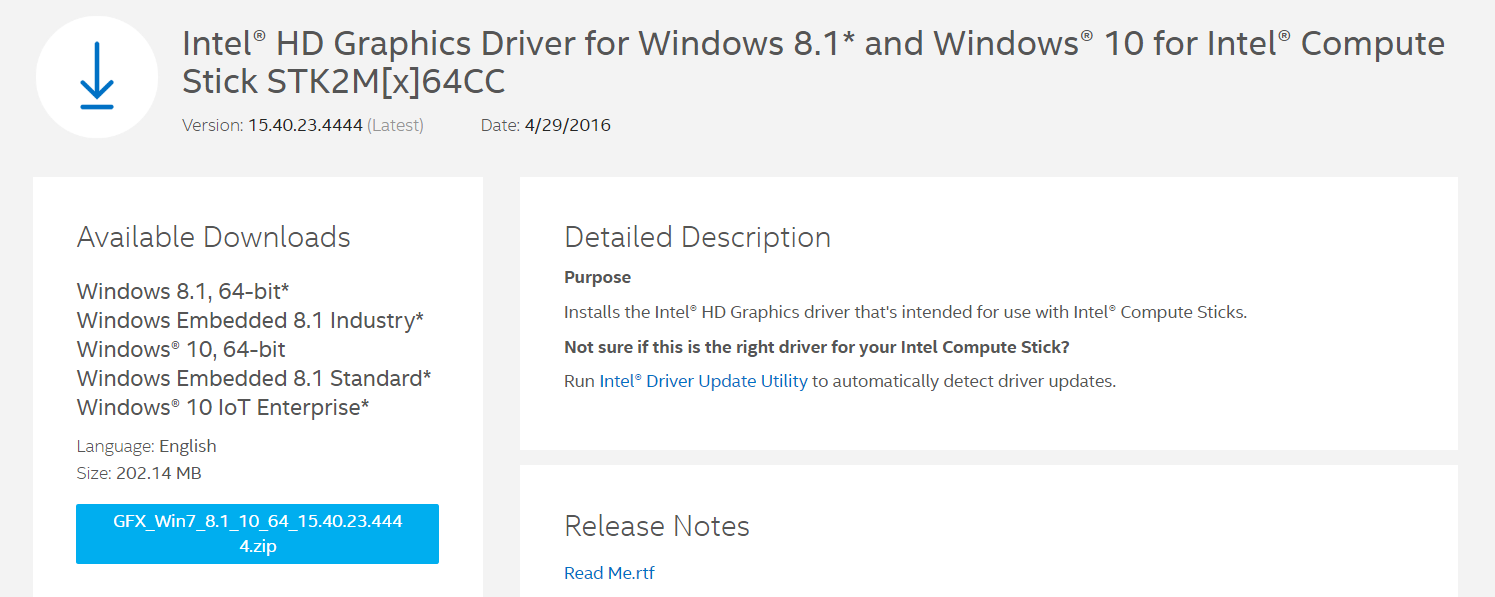Click the Available Downloads heading
This screenshot has width=1495, height=597.
point(214,237)
